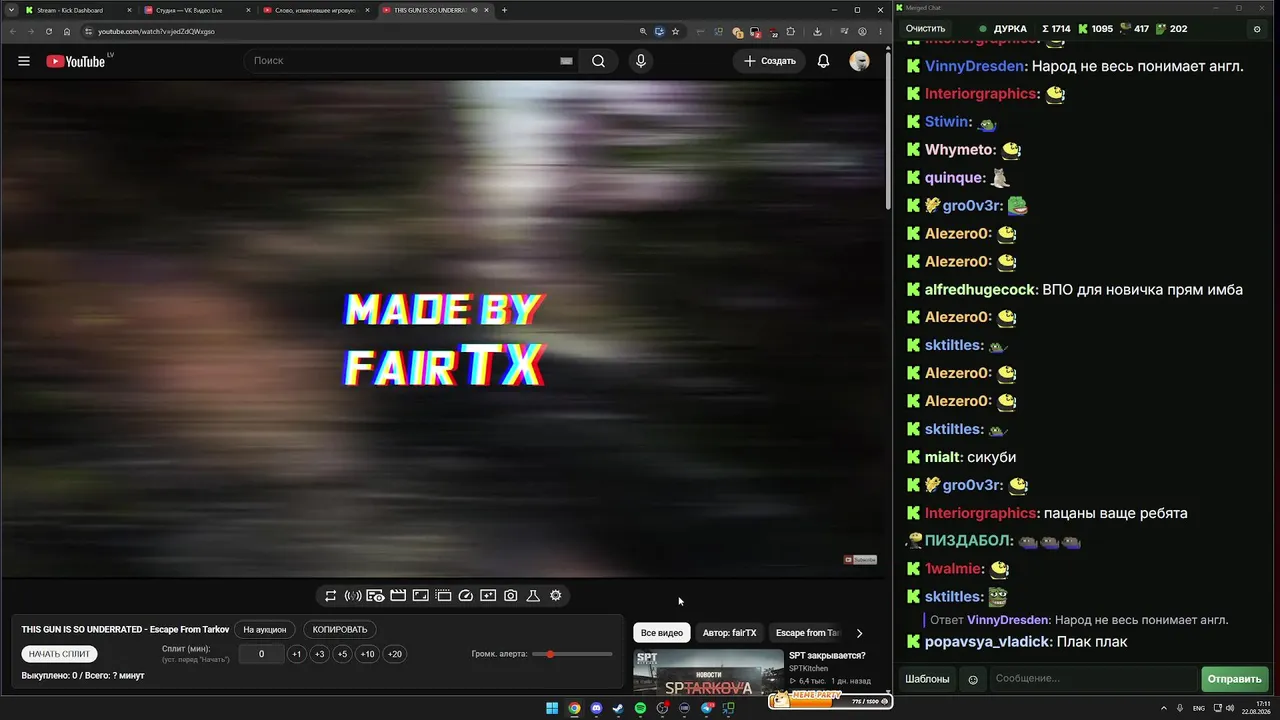Click the НАЧАТЬ СПЛИТ button

(x=60, y=654)
